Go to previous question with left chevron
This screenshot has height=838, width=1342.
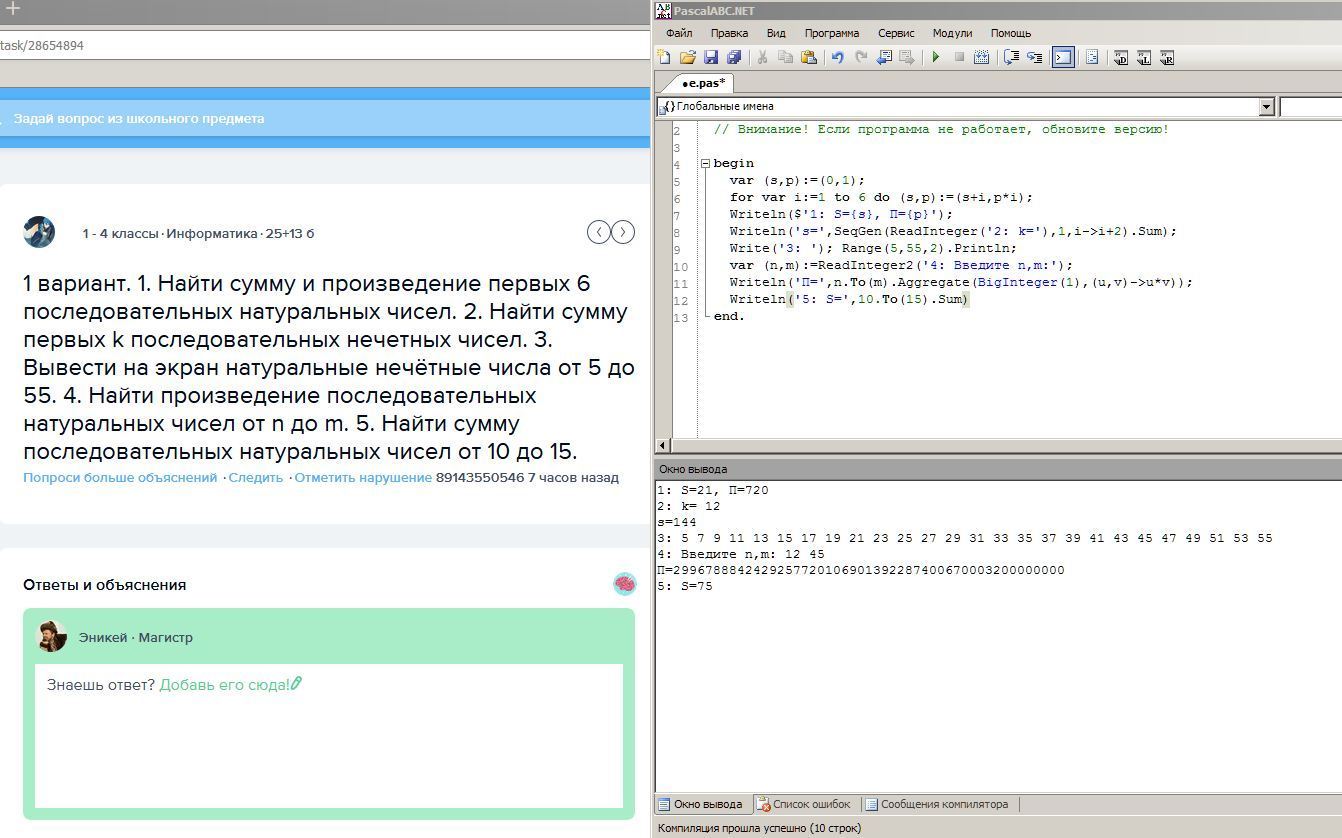tap(598, 232)
